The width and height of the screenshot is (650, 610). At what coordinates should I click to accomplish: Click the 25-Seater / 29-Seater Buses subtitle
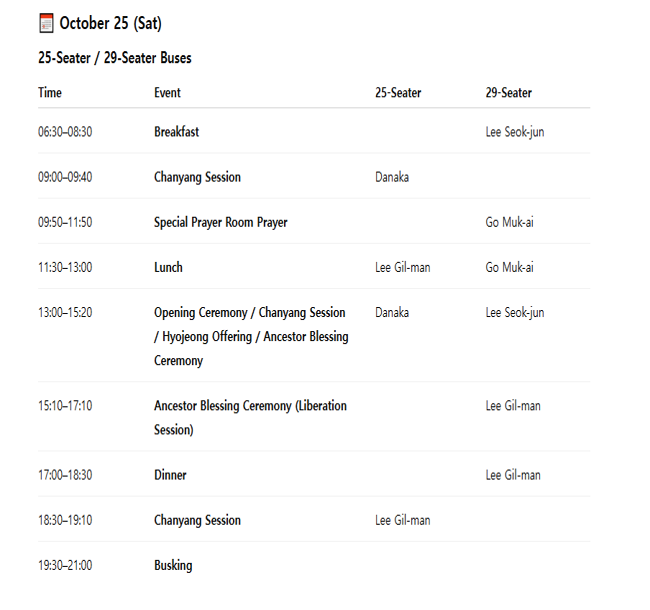tap(115, 58)
